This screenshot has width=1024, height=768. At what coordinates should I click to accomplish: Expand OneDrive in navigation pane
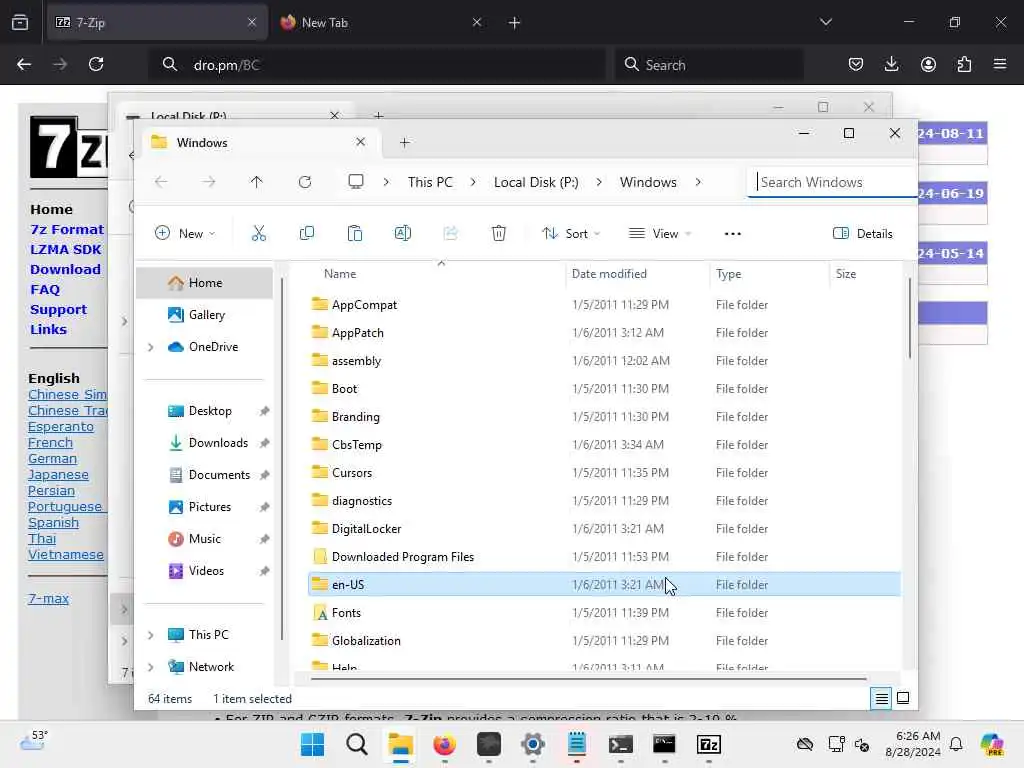(151, 347)
